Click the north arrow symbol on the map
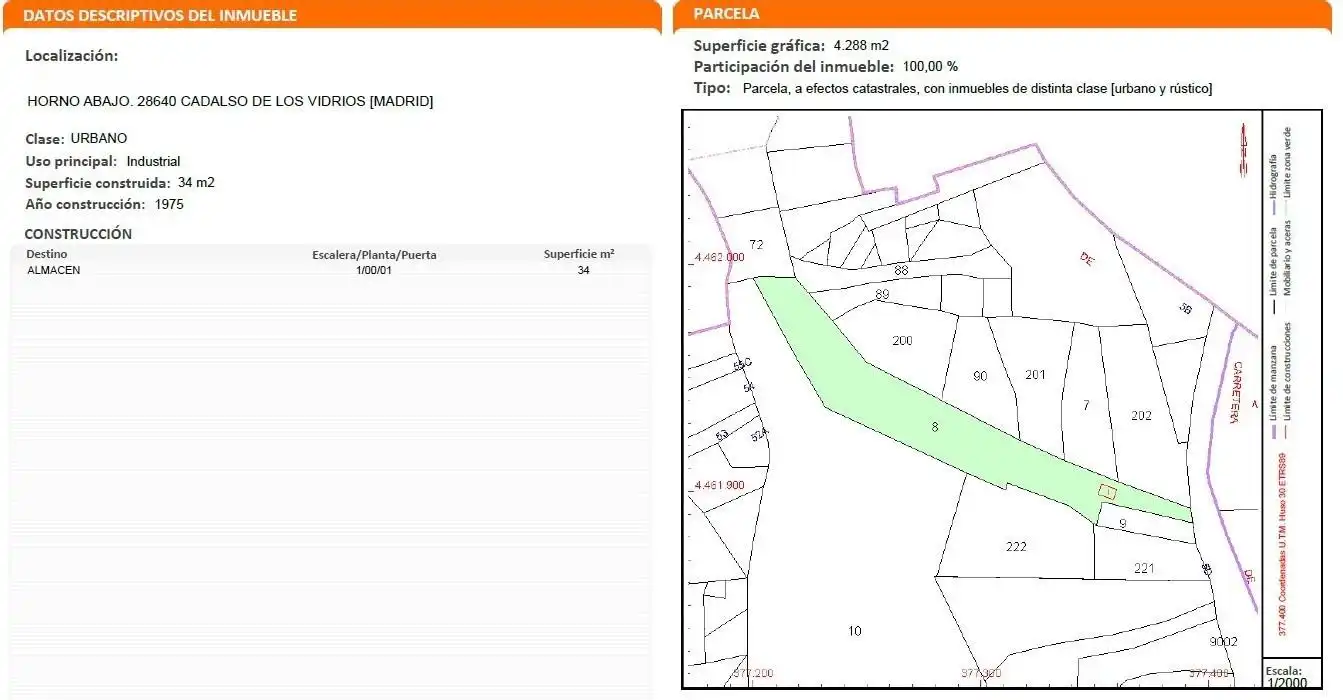The height and width of the screenshot is (700, 1343). click(1243, 150)
